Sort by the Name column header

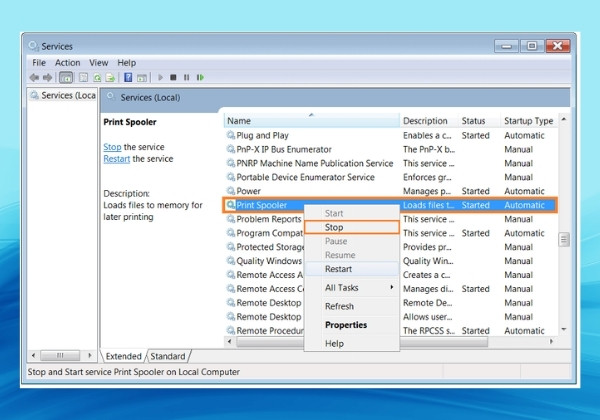(311, 121)
